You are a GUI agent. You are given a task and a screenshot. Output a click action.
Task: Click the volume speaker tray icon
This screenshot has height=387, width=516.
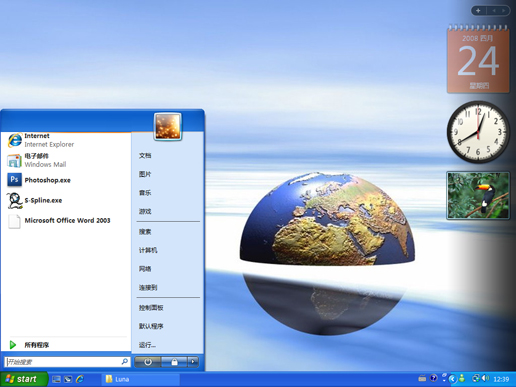point(486,378)
